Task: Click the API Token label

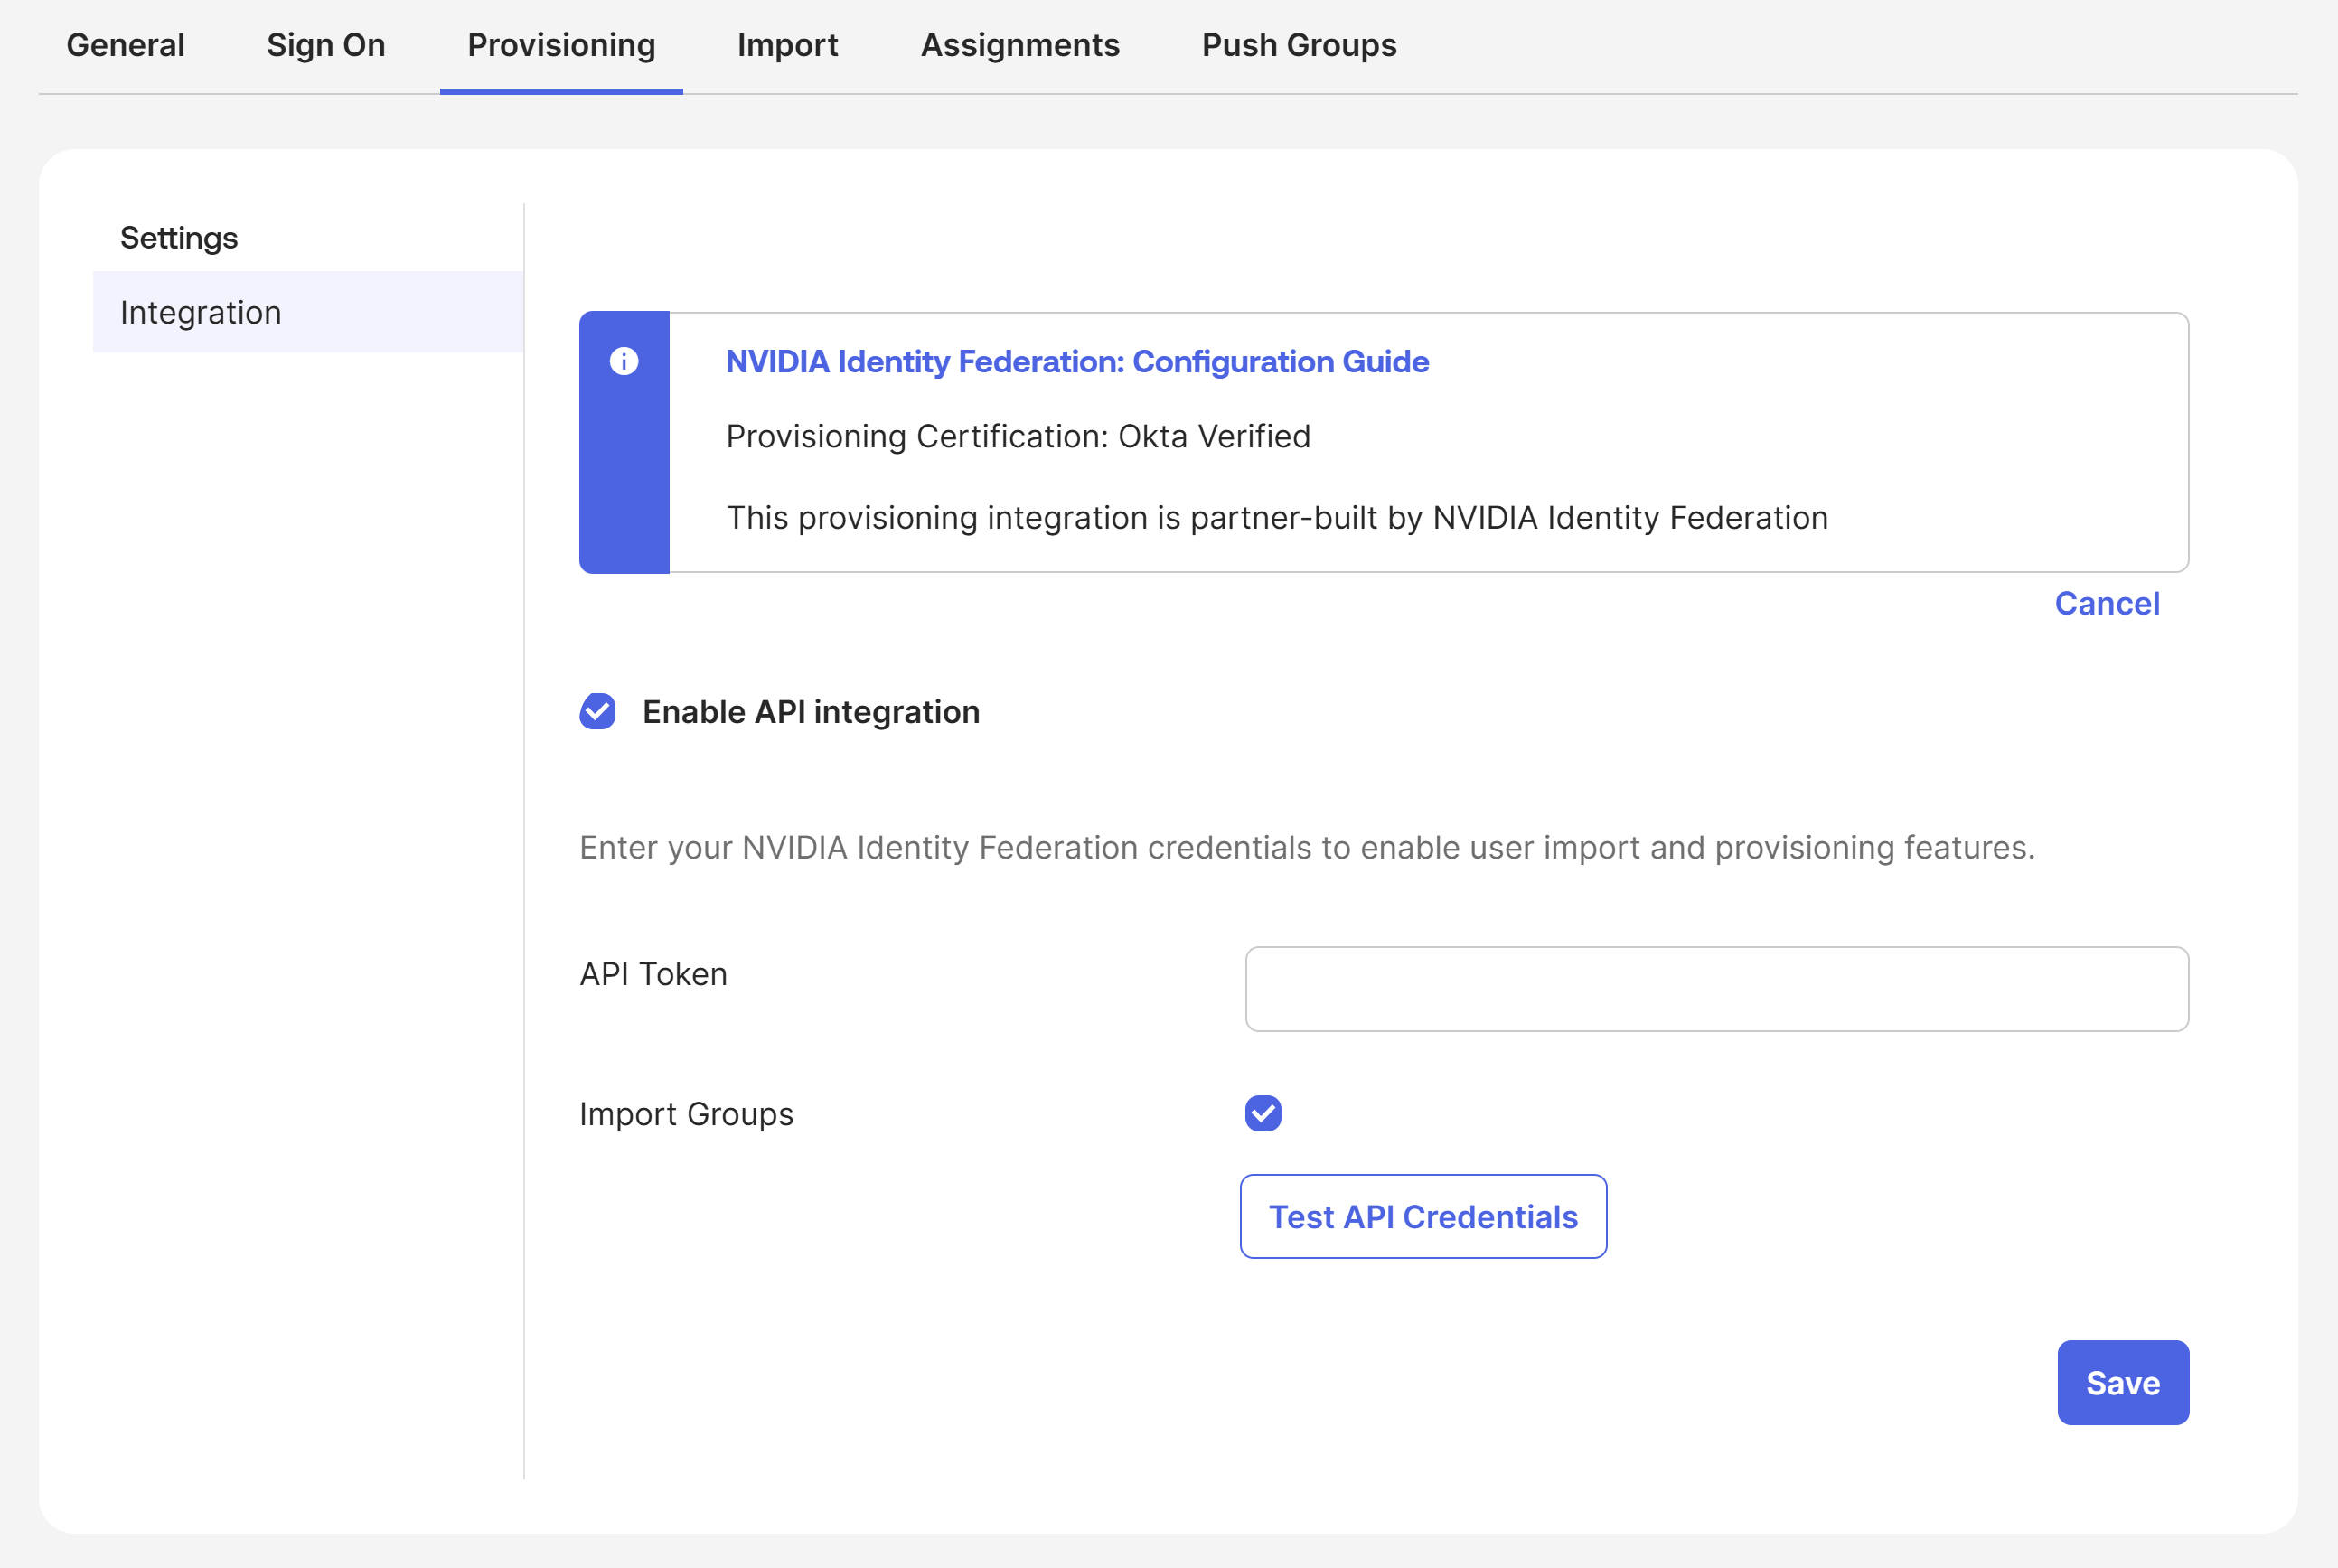Action: coord(653,974)
